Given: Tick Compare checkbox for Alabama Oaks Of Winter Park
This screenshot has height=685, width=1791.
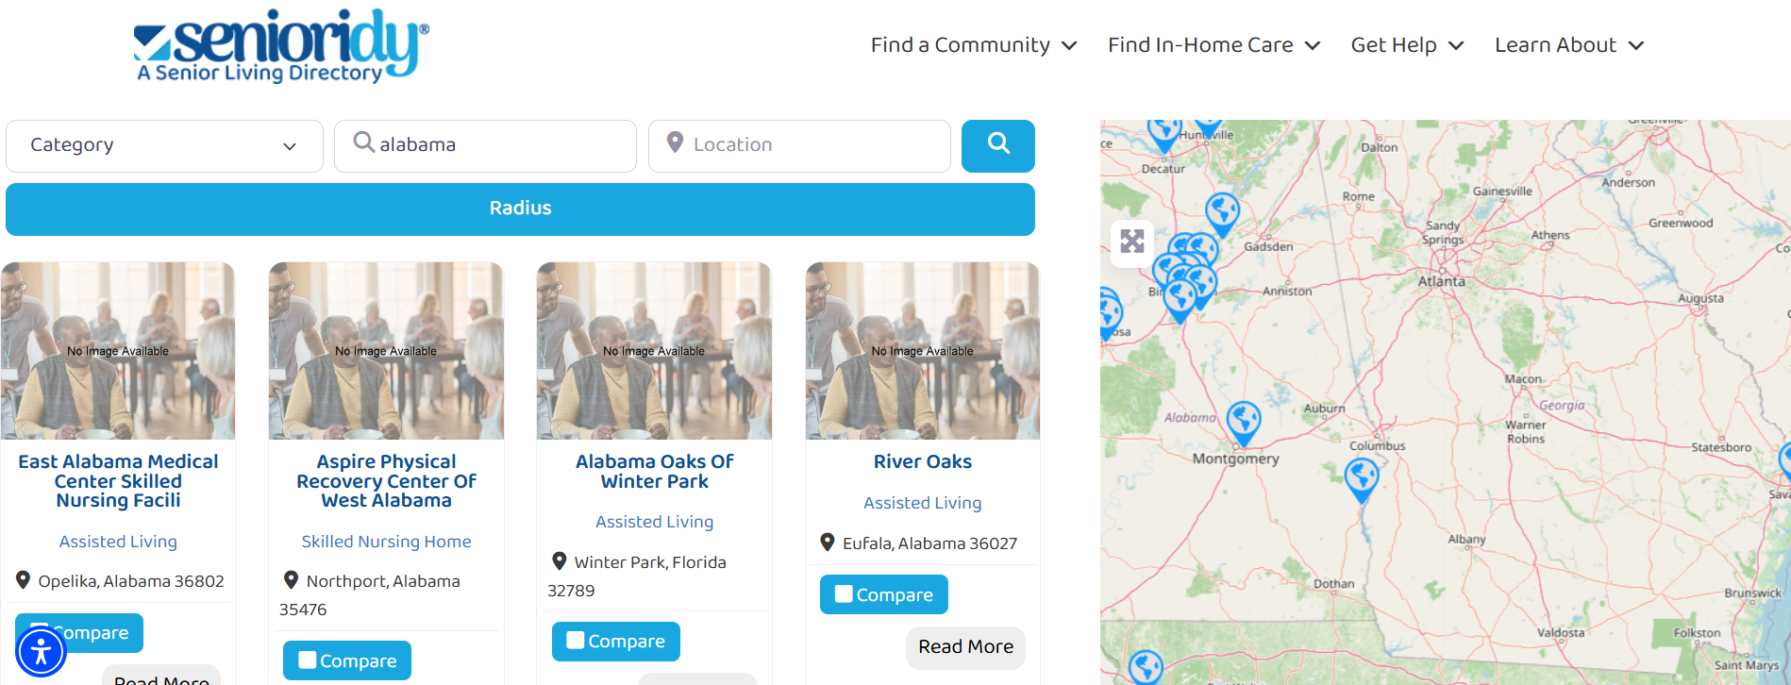Looking at the screenshot, I should coord(576,640).
